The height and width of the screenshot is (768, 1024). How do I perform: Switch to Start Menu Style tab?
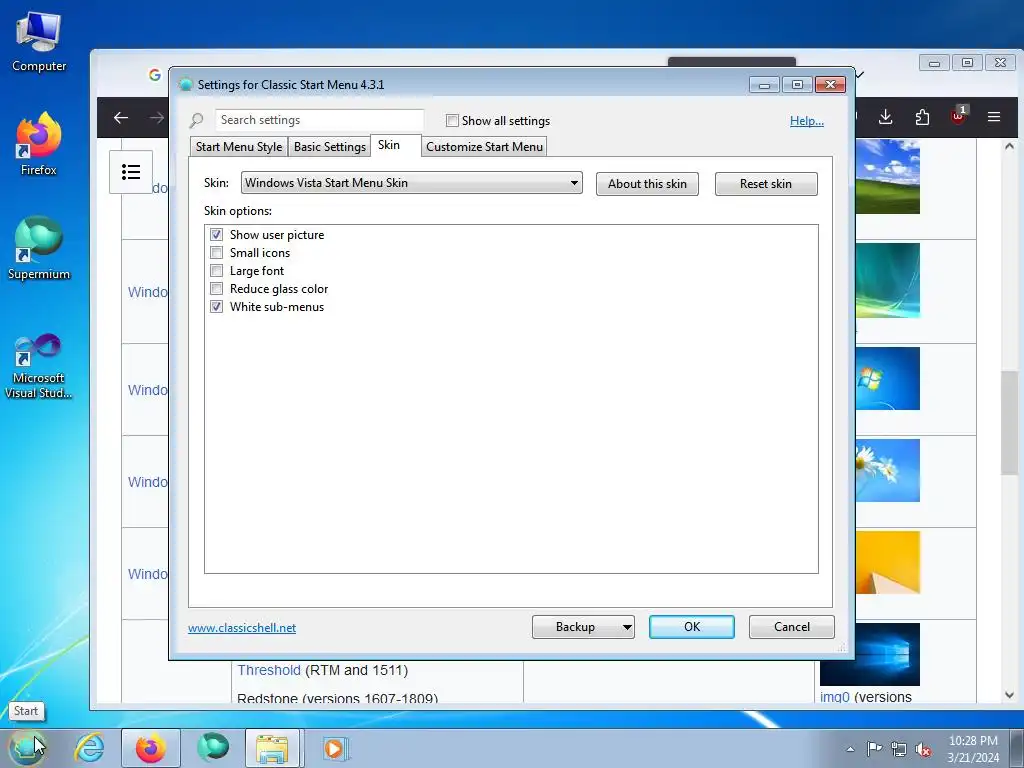point(238,147)
